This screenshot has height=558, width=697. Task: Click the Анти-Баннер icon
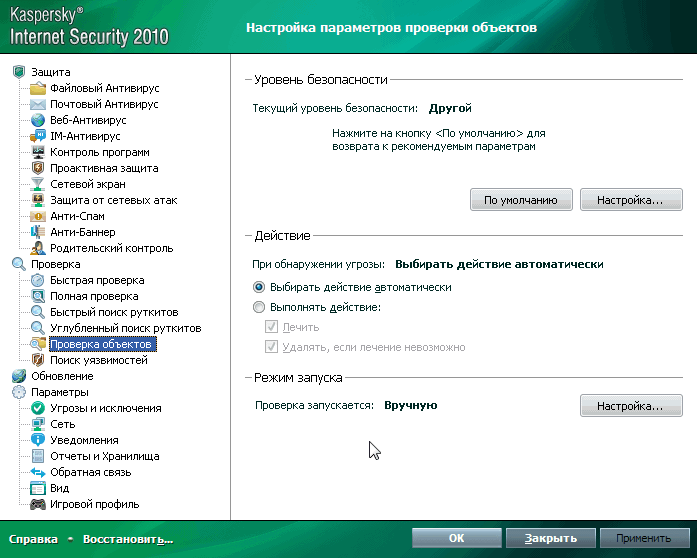(x=38, y=232)
